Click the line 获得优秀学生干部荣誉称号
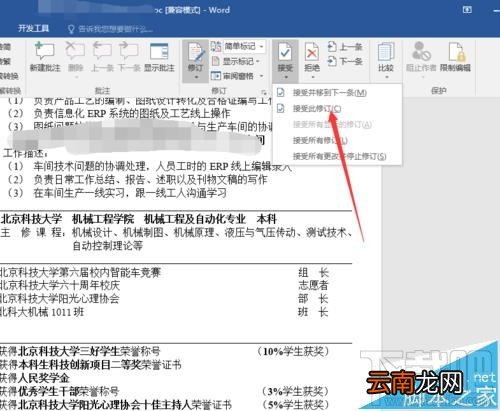Viewport: 500px width, 411px height. coord(59,391)
